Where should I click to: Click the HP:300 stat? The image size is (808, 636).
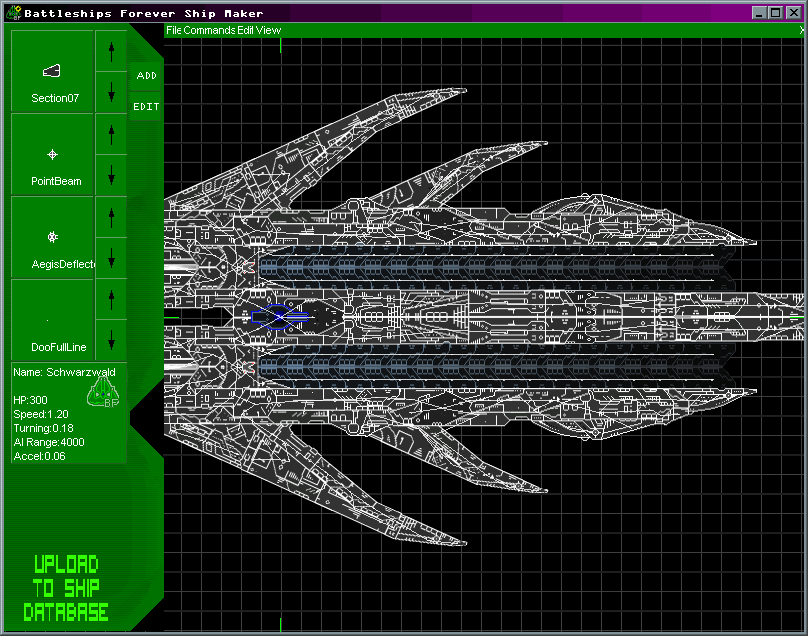pos(30,400)
